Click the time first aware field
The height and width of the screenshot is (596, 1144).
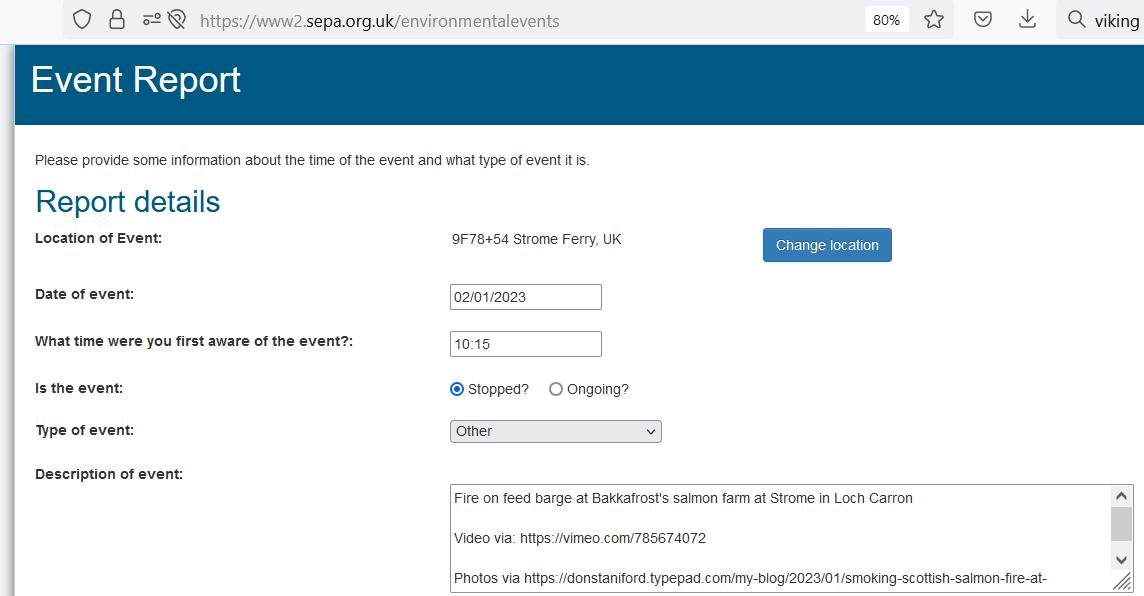[x=526, y=344]
